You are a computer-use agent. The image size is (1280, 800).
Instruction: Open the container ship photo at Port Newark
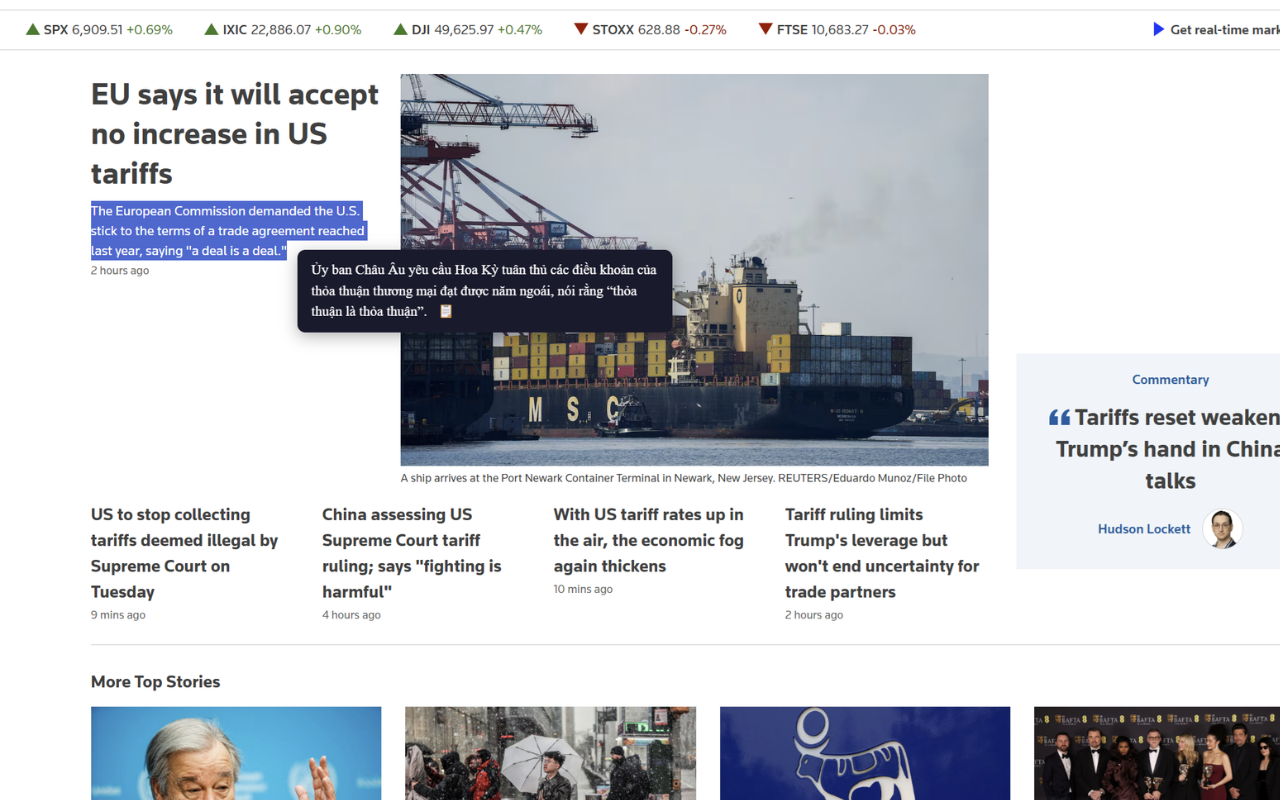click(694, 270)
